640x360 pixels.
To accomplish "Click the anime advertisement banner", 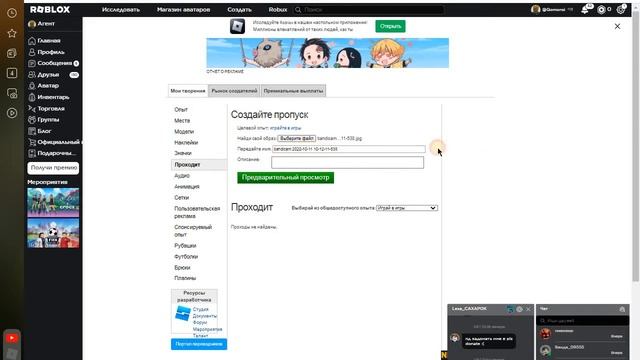I will pos(327,53).
